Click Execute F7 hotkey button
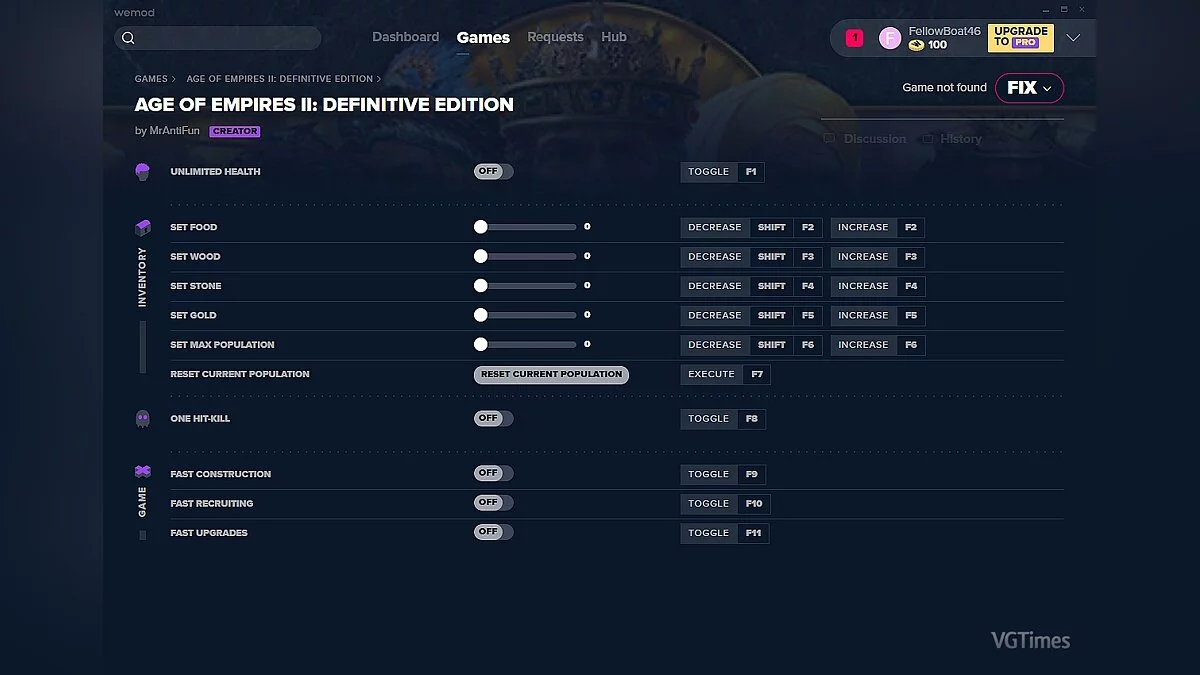Image resolution: width=1200 pixels, height=675 pixels. [725, 374]
